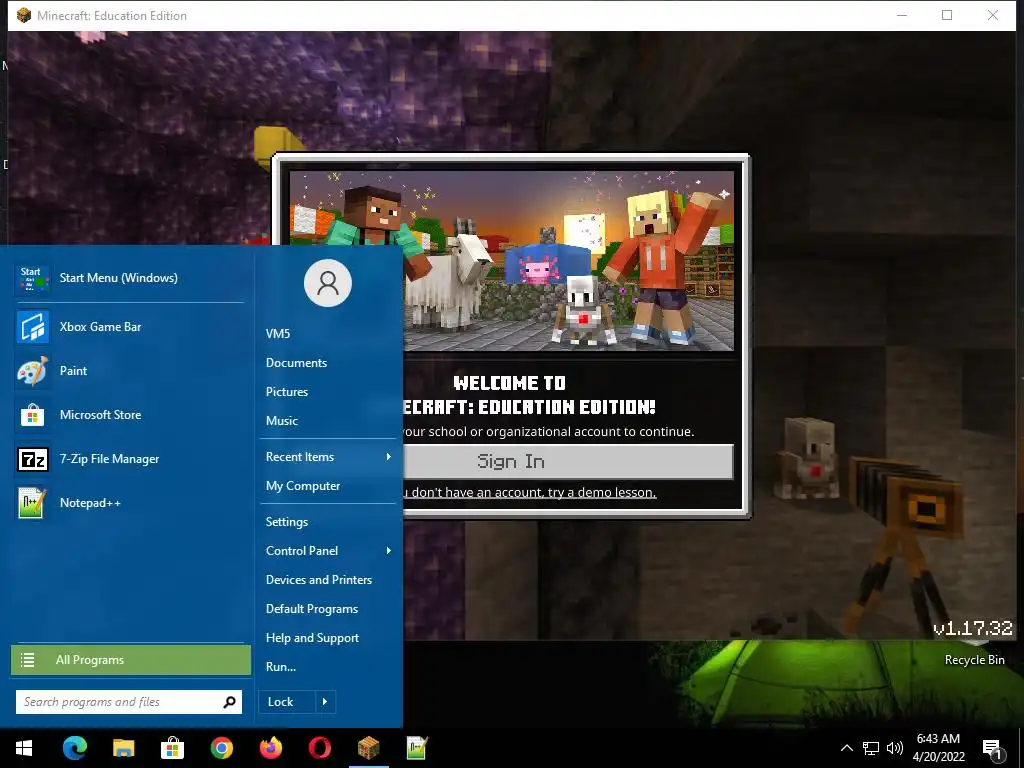Open 7-Zip File Manager
This screenshot has height=768, width=1024.
(129, 459)
